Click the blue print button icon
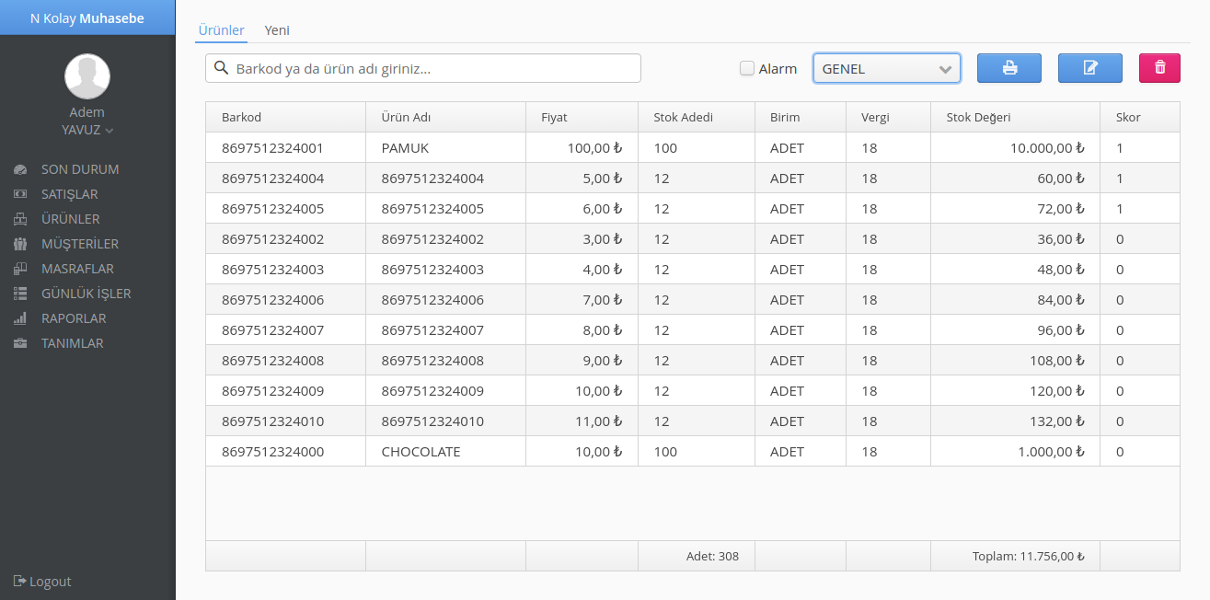This screenshot has height=600, width=1210. point(1009,68)
